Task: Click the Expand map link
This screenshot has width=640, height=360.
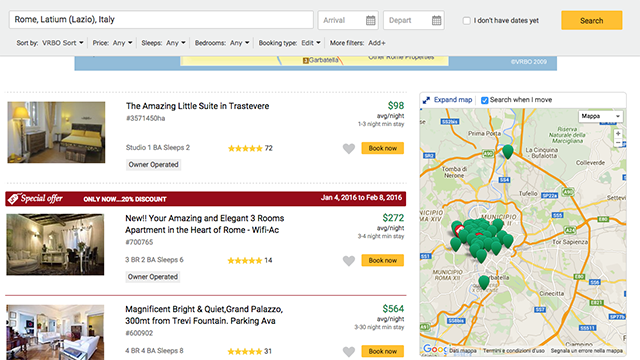Action: pyautogui.click(x=453, y=100)
